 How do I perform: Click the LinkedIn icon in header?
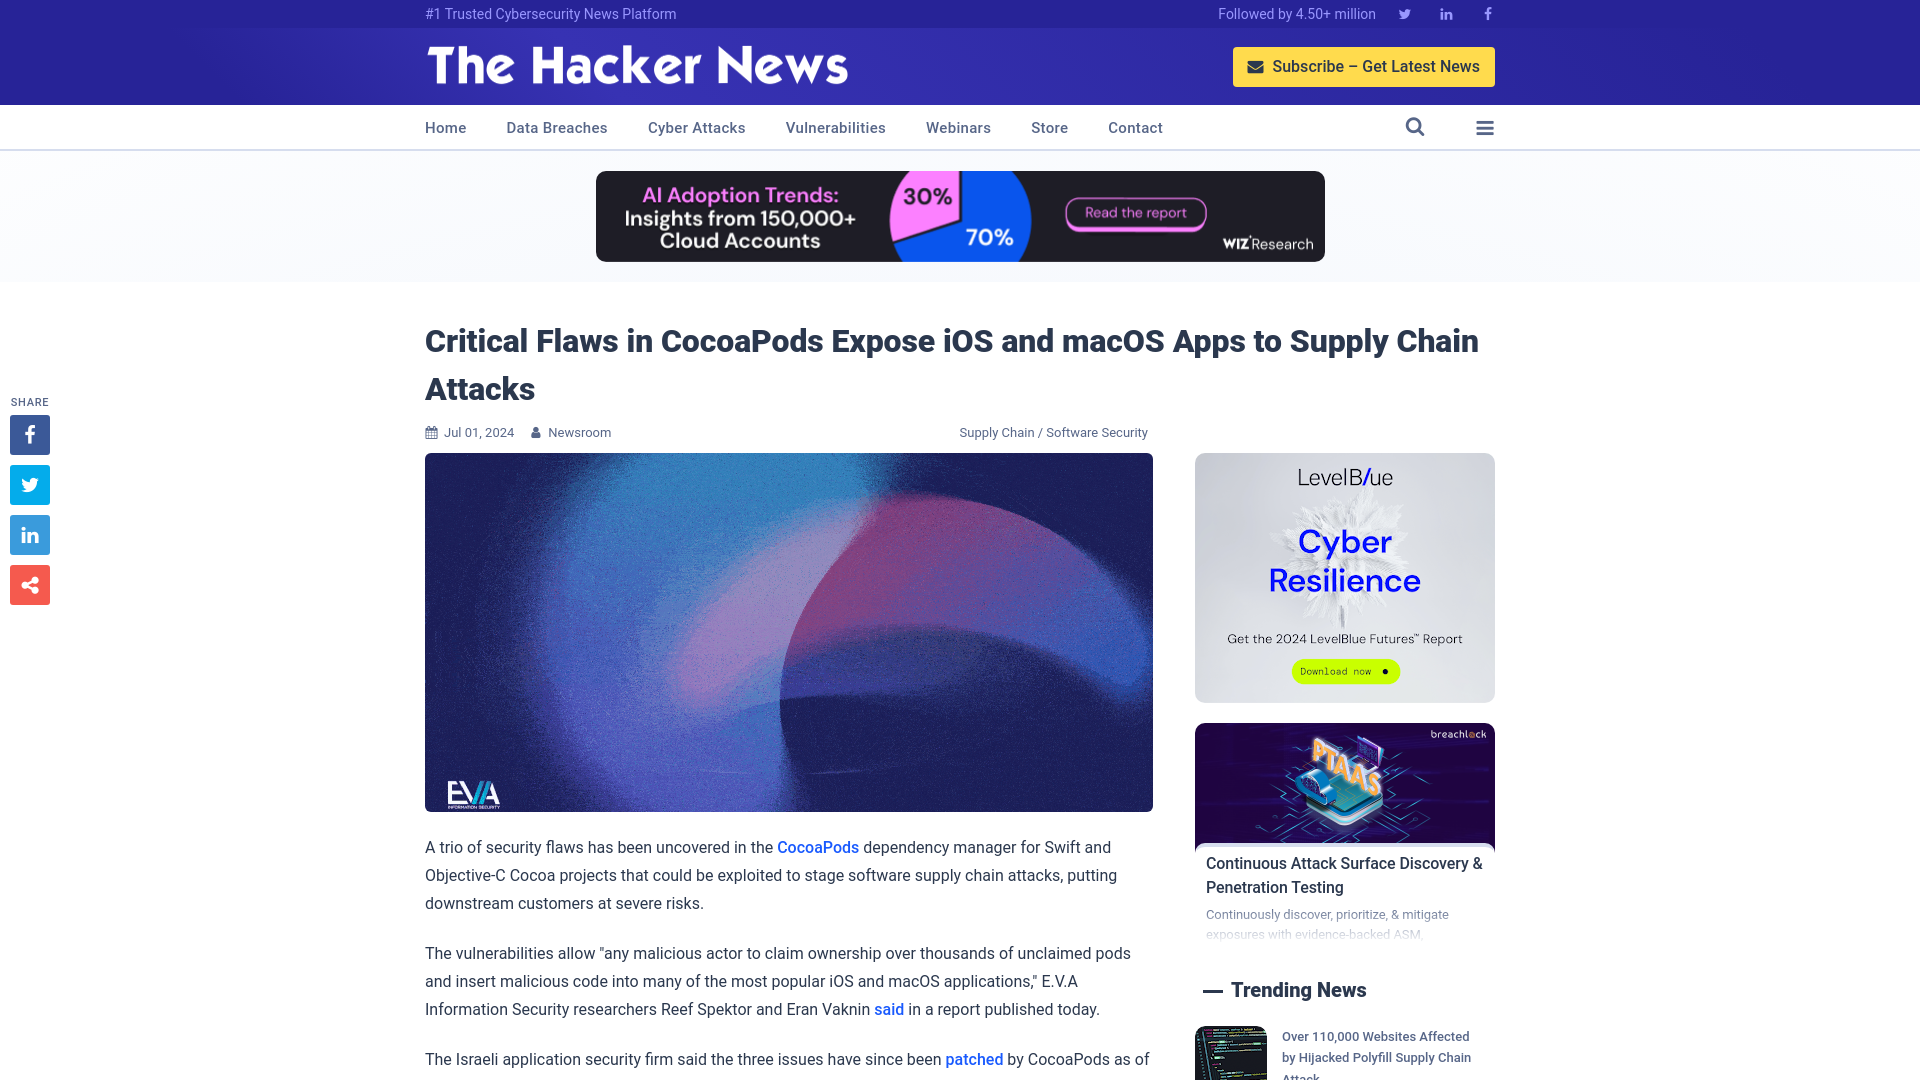click(1445, 13)
